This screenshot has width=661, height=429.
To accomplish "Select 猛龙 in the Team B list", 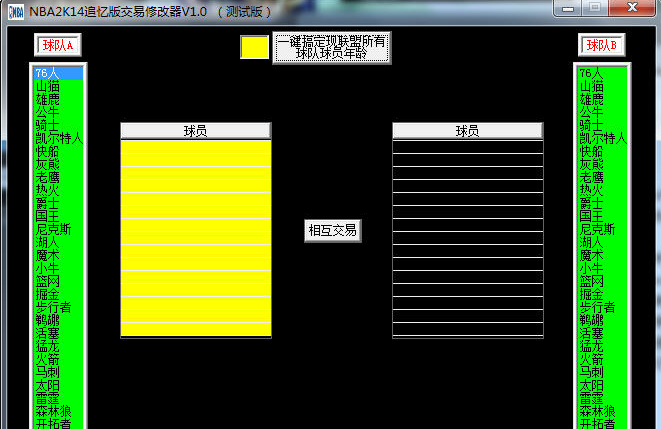I will tap(602, 346).
